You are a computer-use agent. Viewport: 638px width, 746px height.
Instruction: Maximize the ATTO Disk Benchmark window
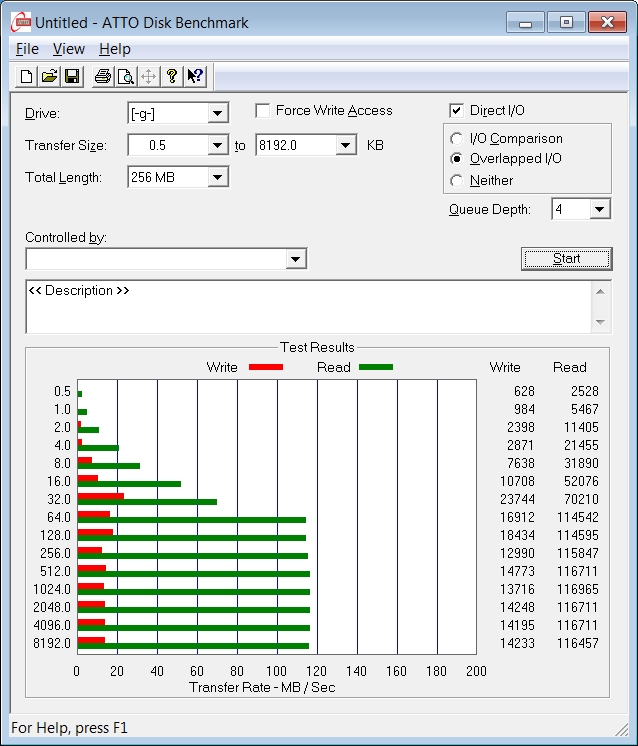(566, 22)
